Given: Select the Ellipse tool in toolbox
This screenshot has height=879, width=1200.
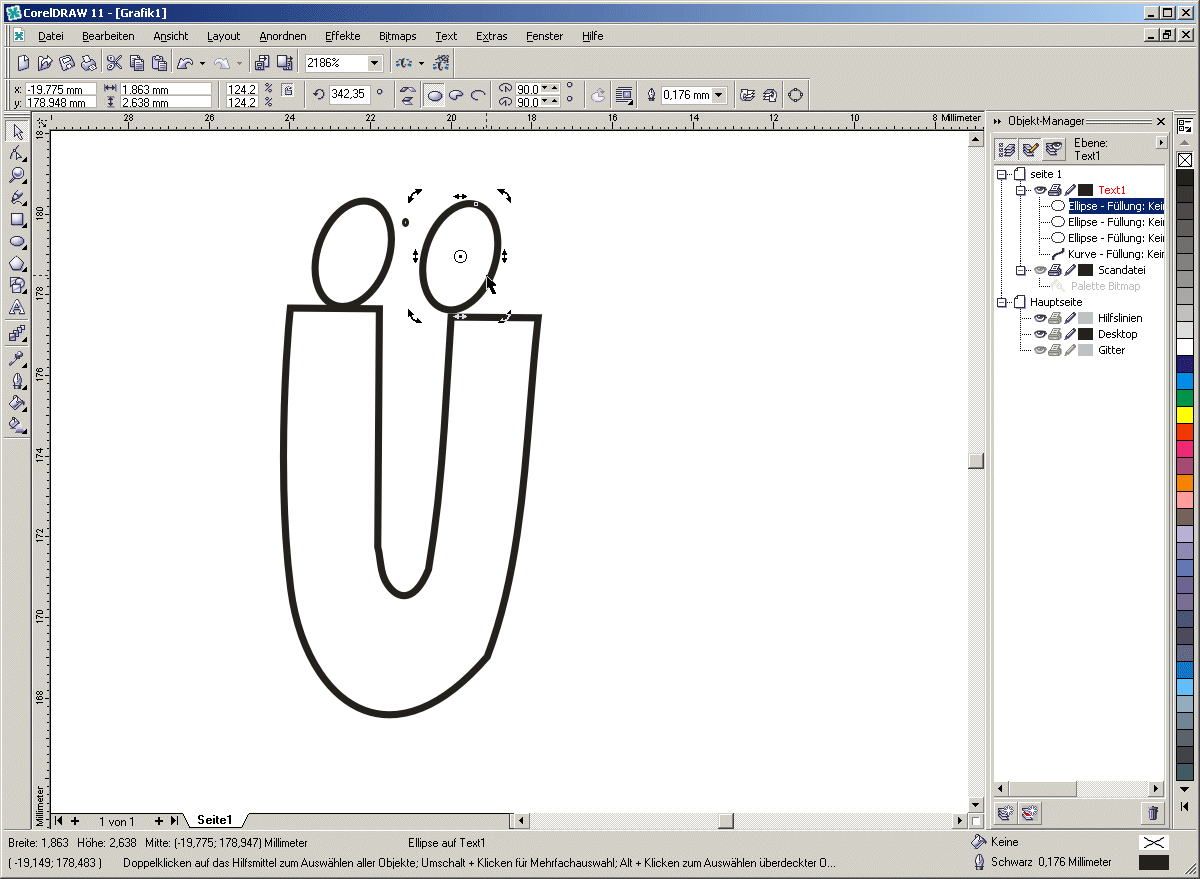Looking at the screenshot, I should (x=17, y=242).
